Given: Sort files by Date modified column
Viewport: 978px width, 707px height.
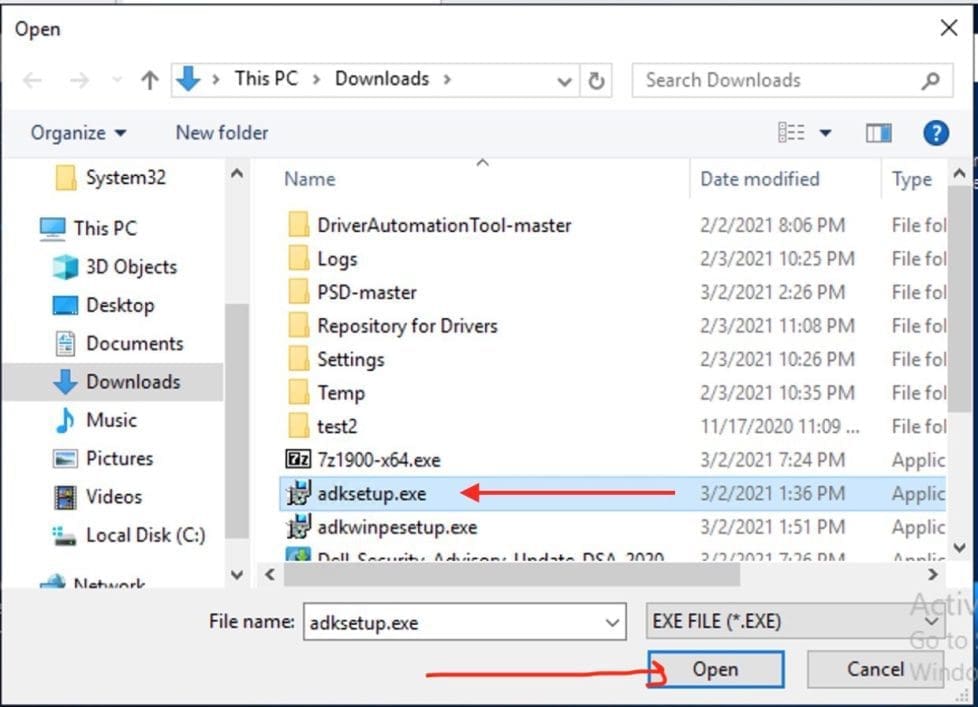Looking at the screenshot, I should [x=759, y=179].
